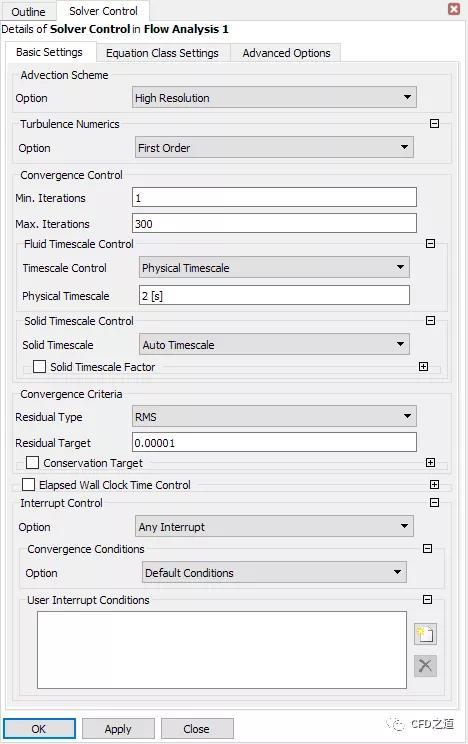The image size is (468, 744).
Task: Check the Conservation Target checkbox
Action: point(32,462)
